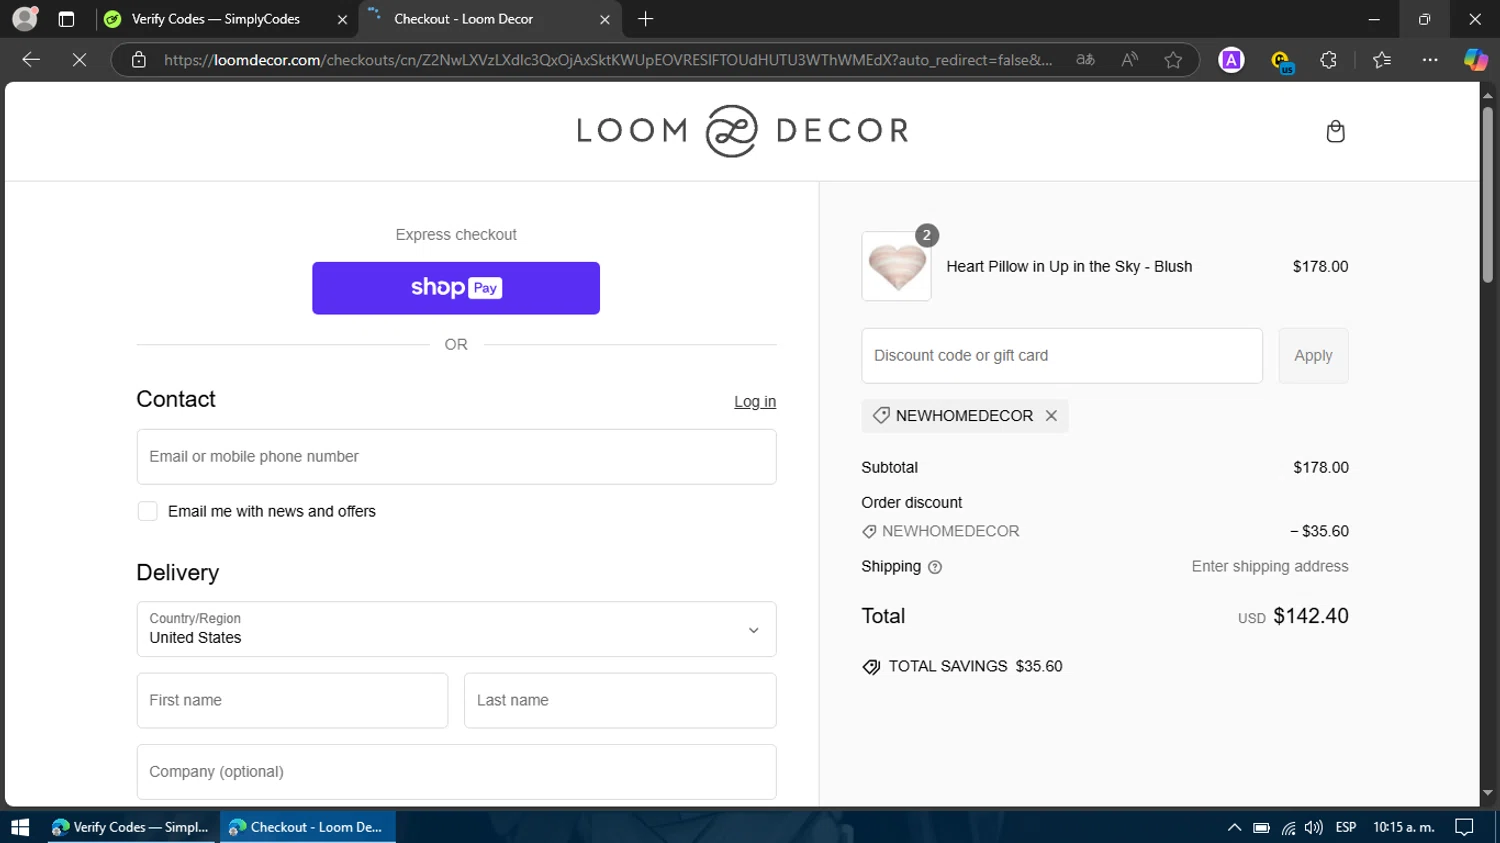Open the tab actions menu icon
This screenshot has height=843, width=1500.
point(66,19)
